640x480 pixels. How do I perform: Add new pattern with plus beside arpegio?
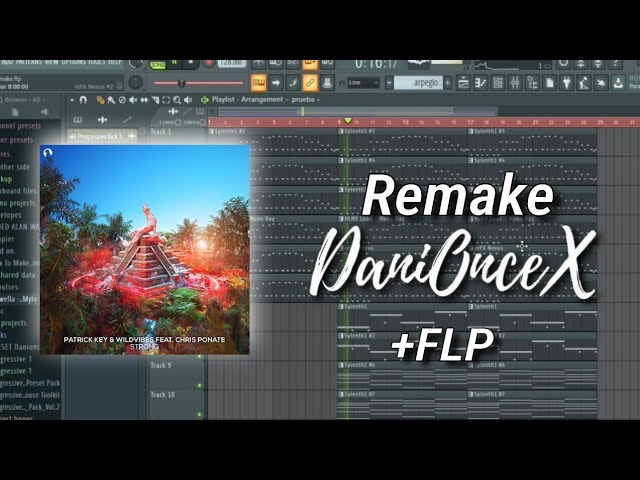pyautogui.click(x=448, y=83)
